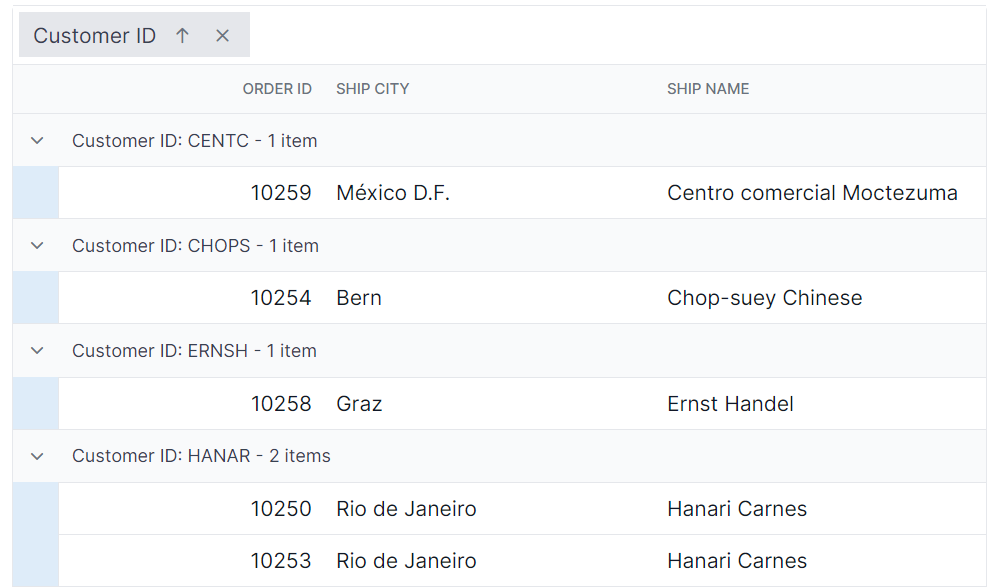Collapse the CENTC customer group
Screen dimensions: 995x587
coord(37,141)
